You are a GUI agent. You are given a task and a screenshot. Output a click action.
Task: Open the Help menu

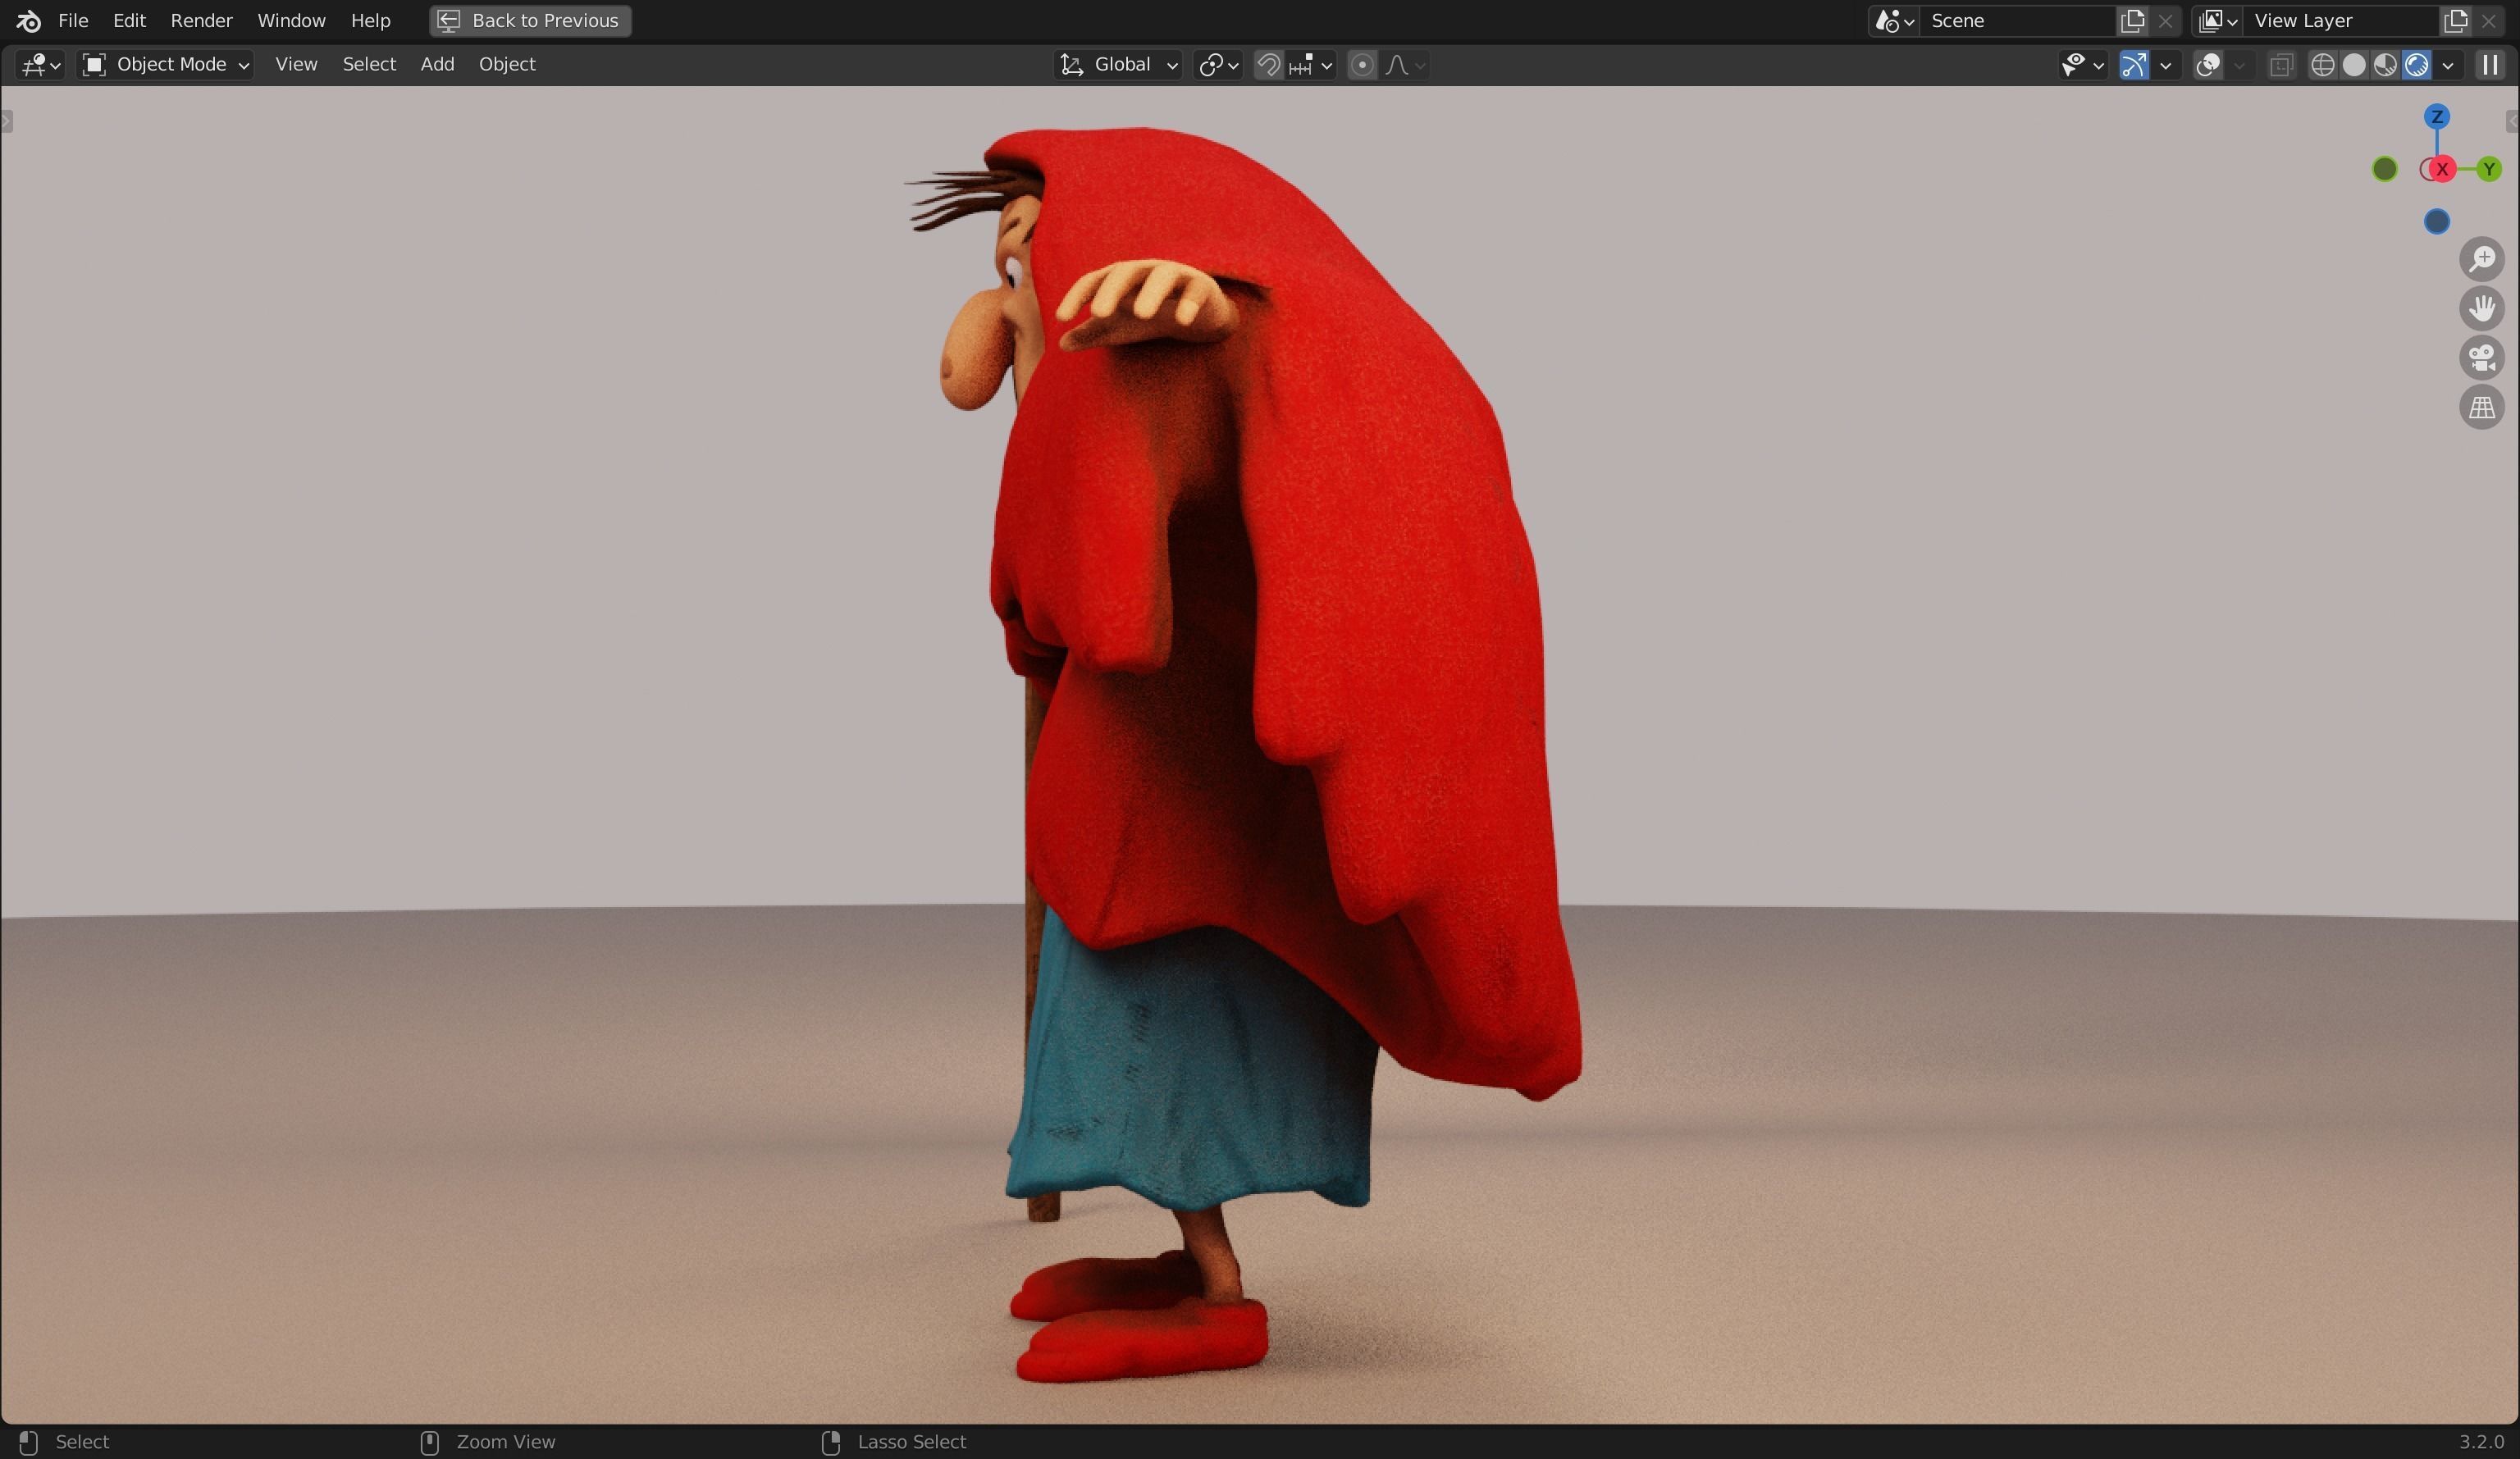370,21
